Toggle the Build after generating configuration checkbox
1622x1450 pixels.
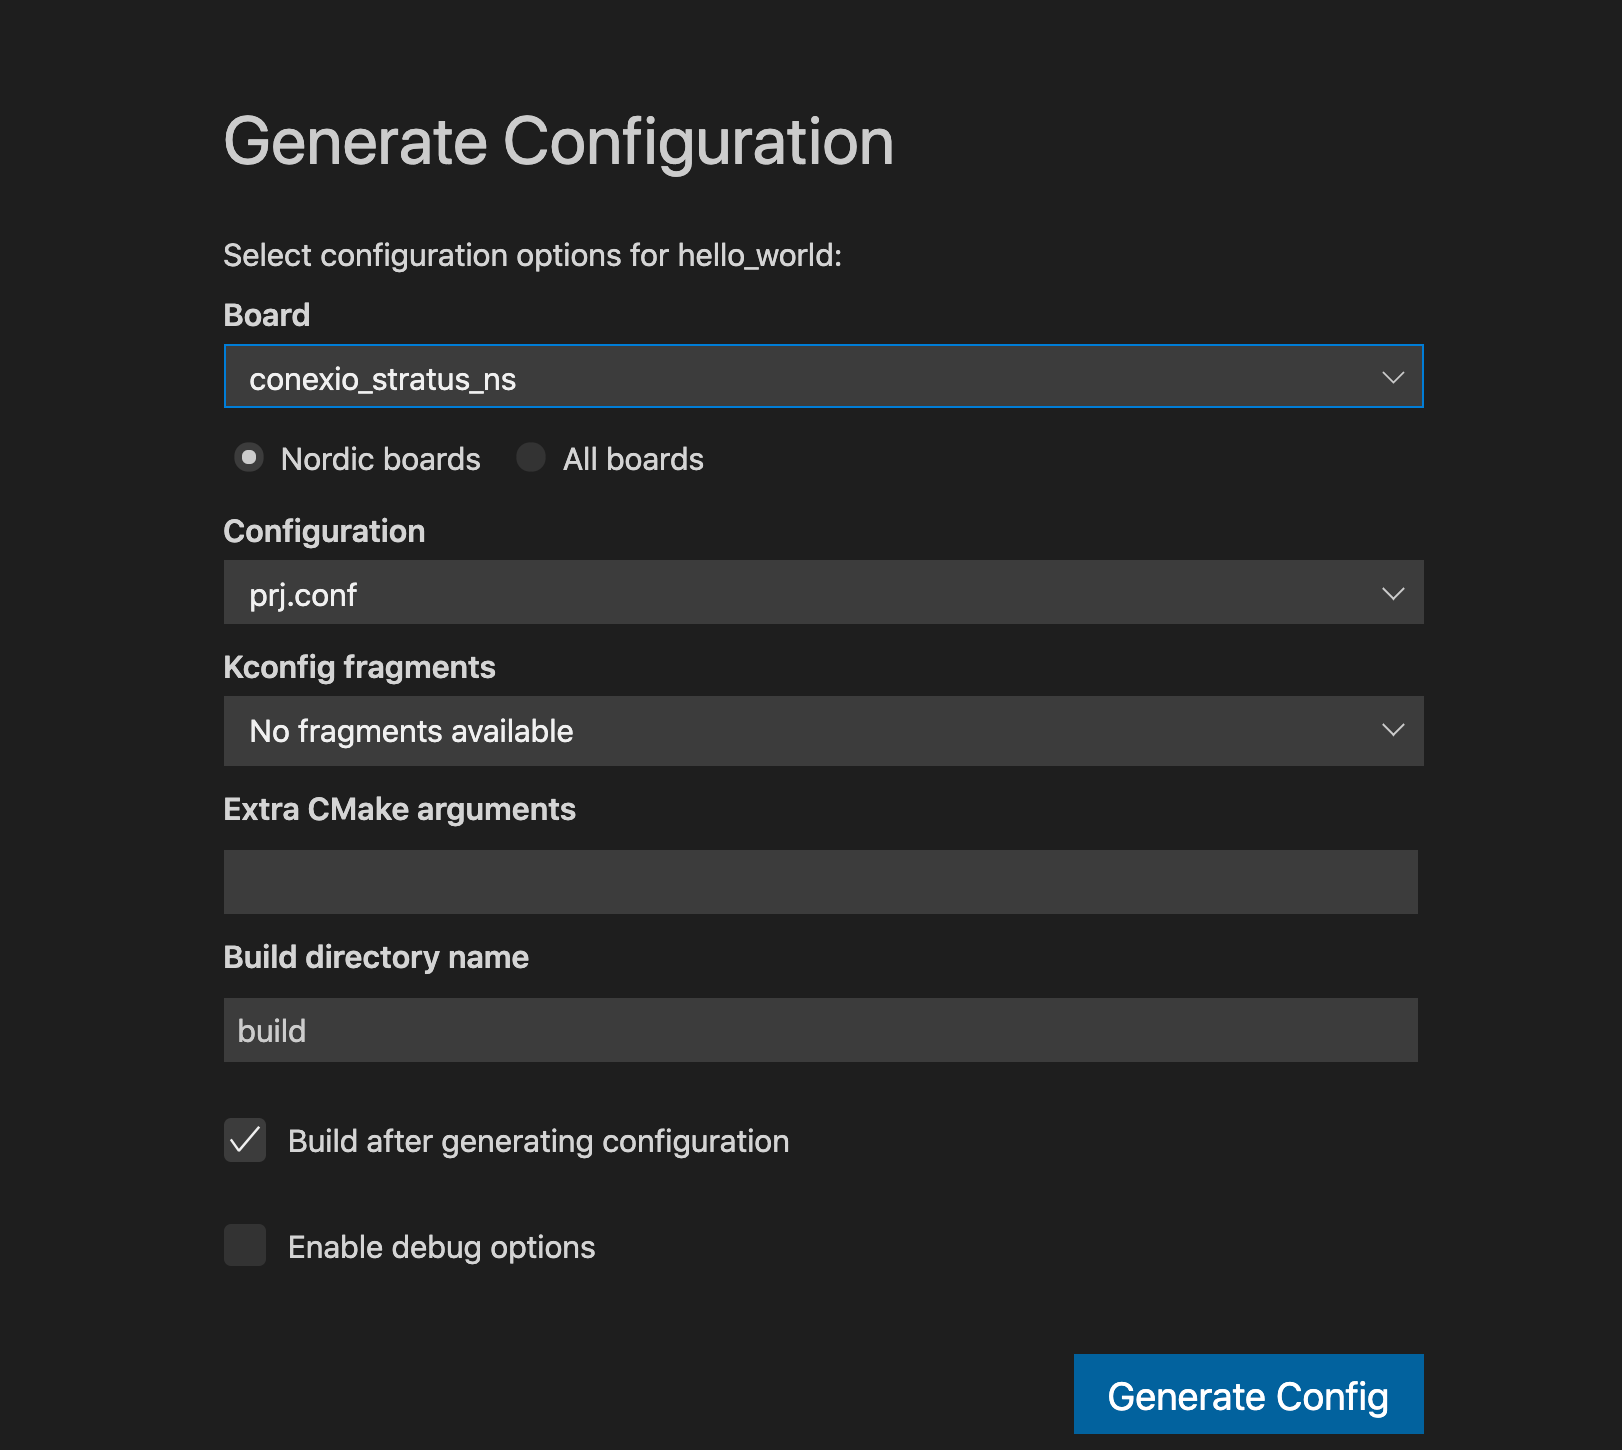(x=244, y=1141)
